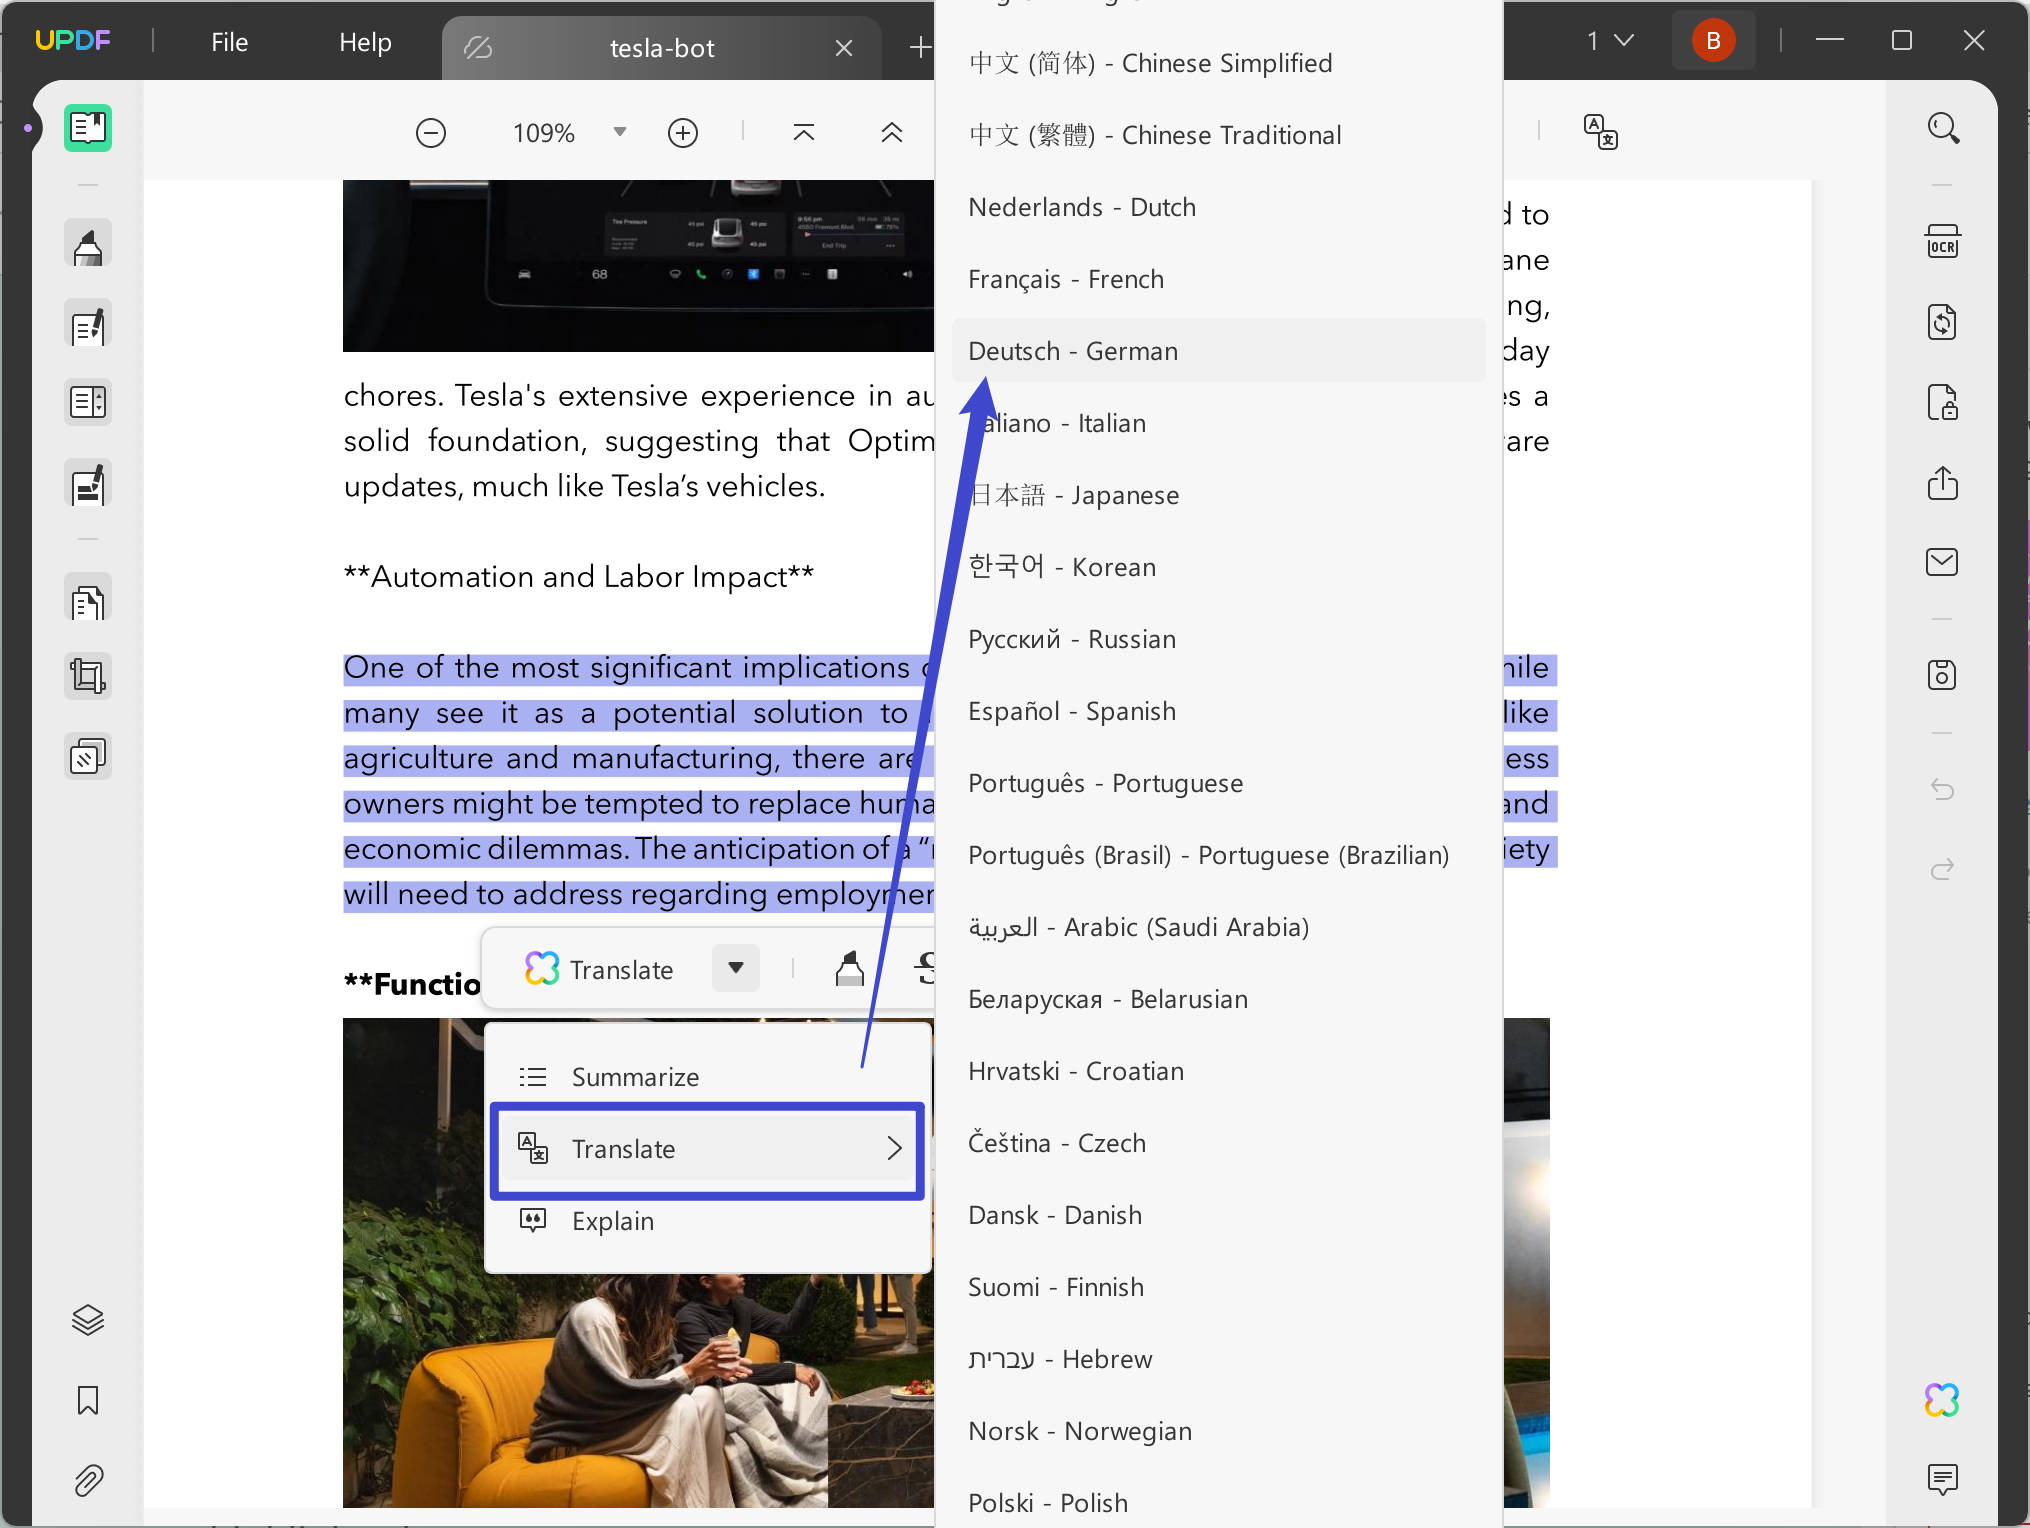
Task: Open the Organize Pages tool
Action: click(88, 600)
